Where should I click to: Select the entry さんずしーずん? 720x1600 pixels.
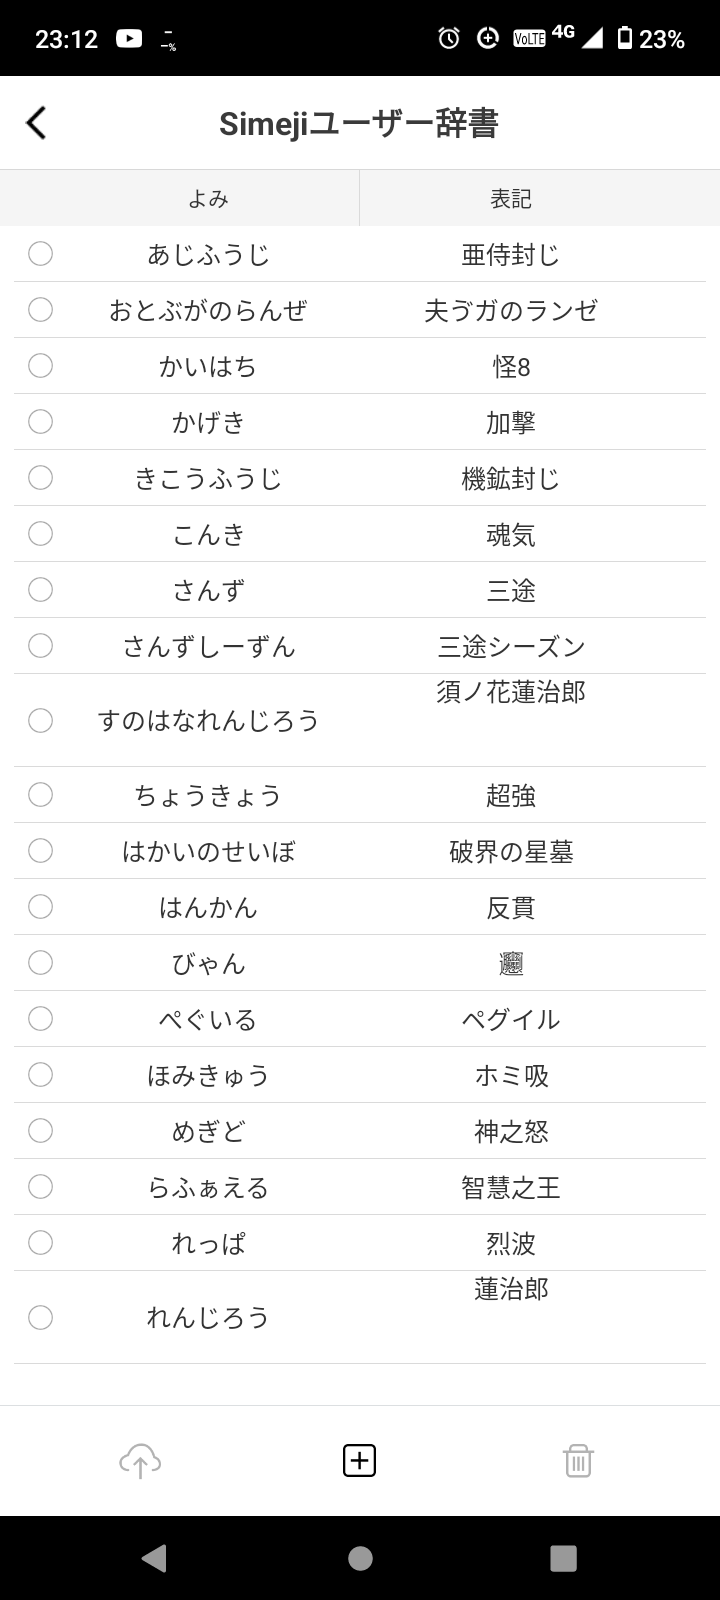[x=40, y=646]
